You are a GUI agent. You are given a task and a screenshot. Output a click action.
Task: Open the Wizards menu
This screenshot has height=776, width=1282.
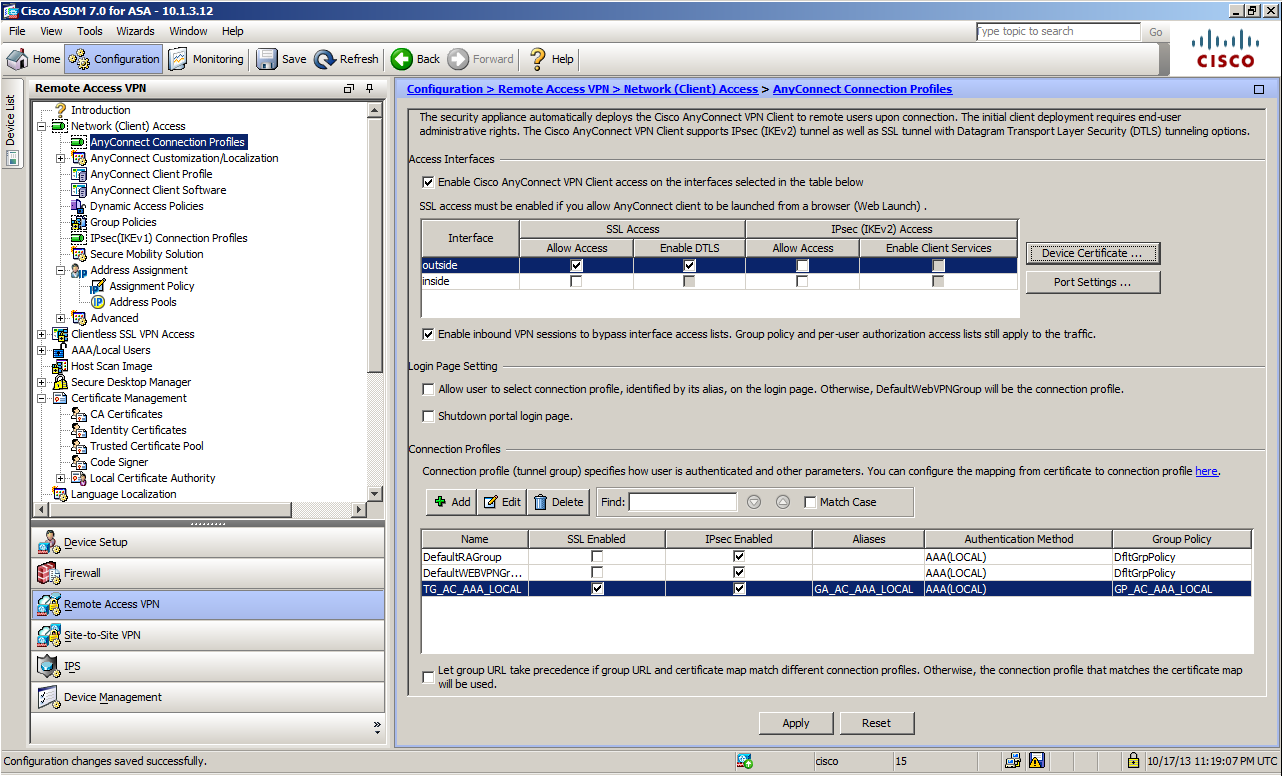coord(135,31)
